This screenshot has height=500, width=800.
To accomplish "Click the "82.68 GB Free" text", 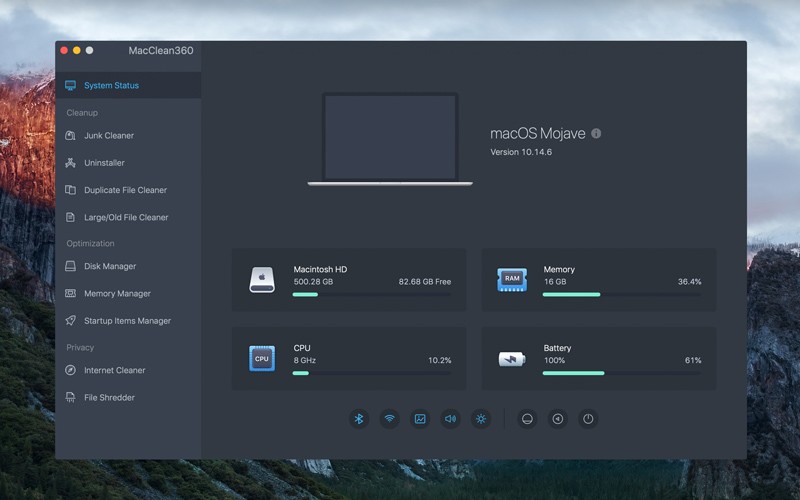I will pos(424,282).
